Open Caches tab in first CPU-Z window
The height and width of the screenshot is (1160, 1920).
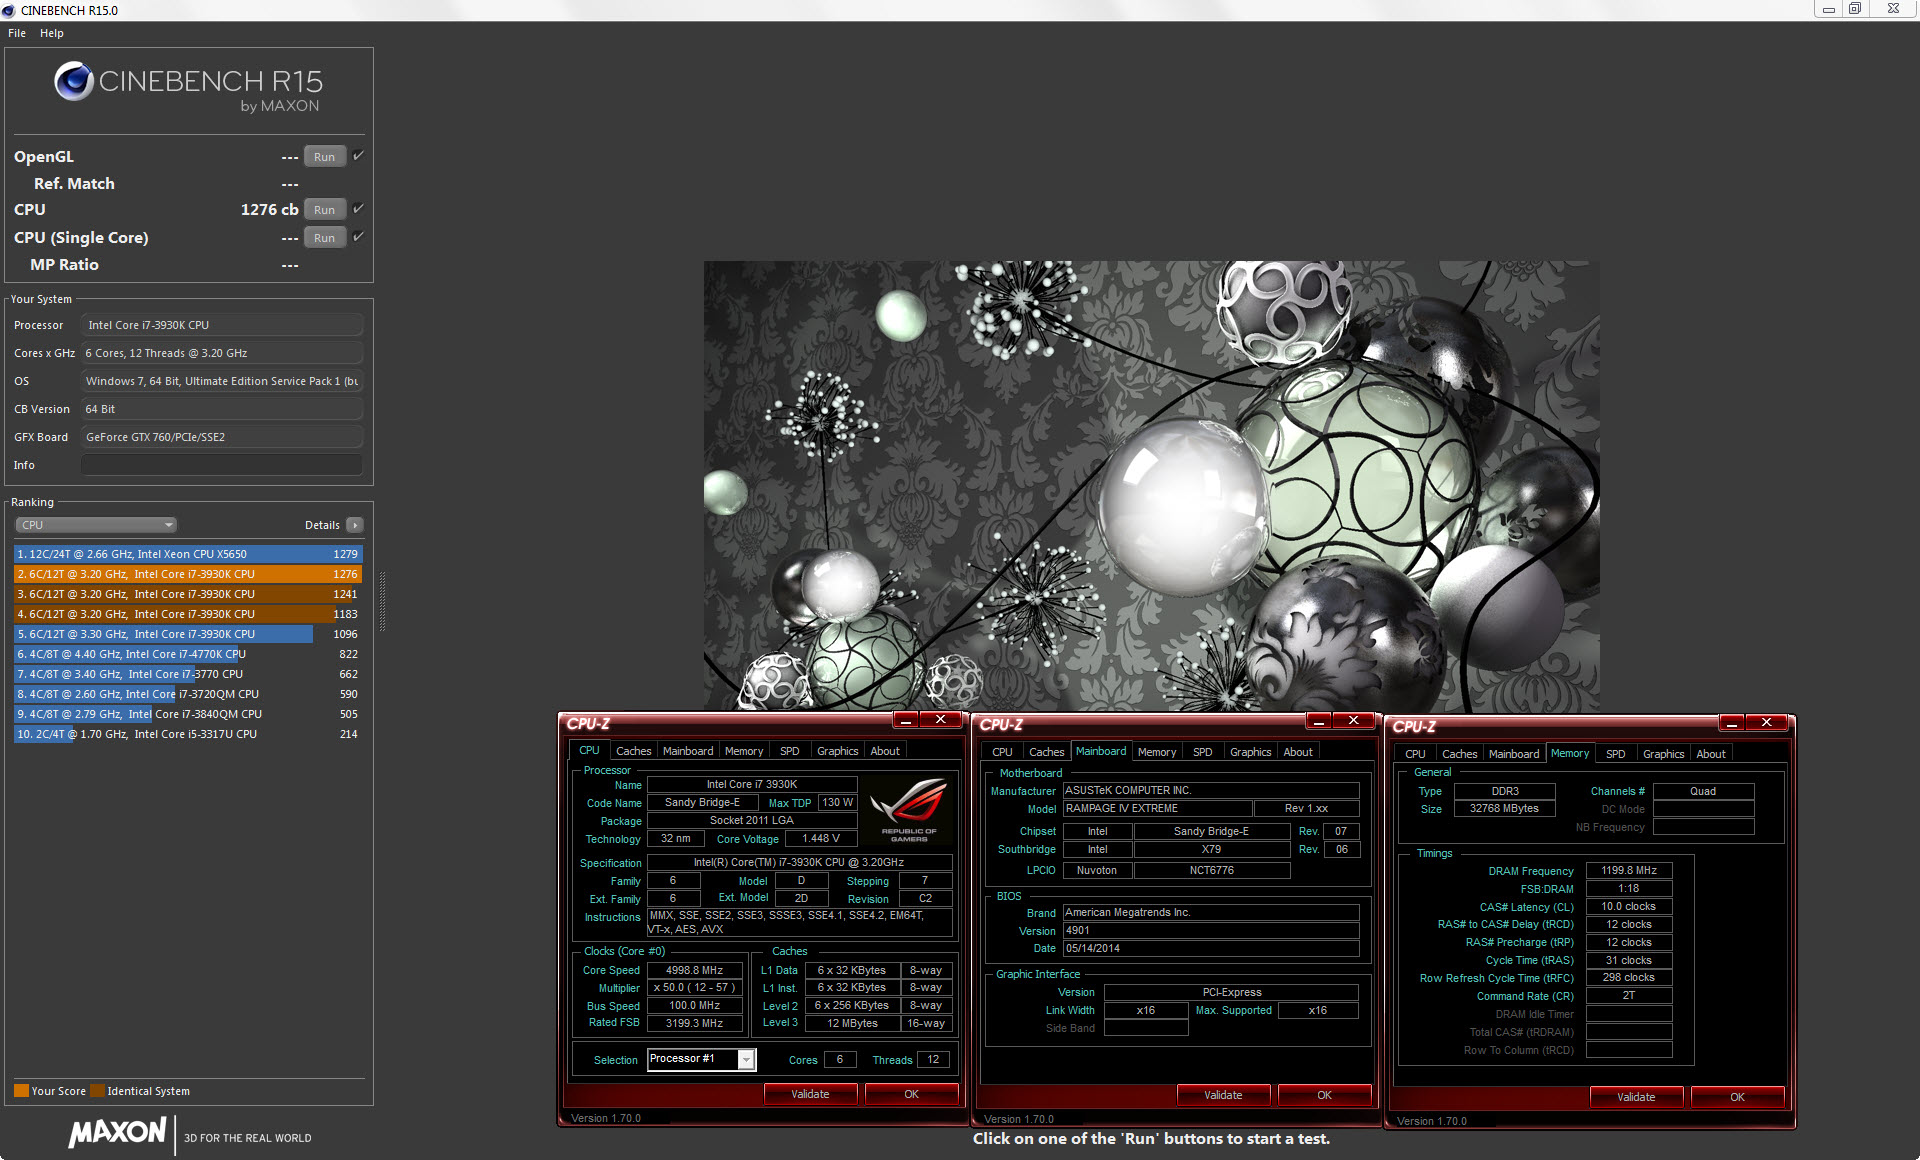(633, 751)
